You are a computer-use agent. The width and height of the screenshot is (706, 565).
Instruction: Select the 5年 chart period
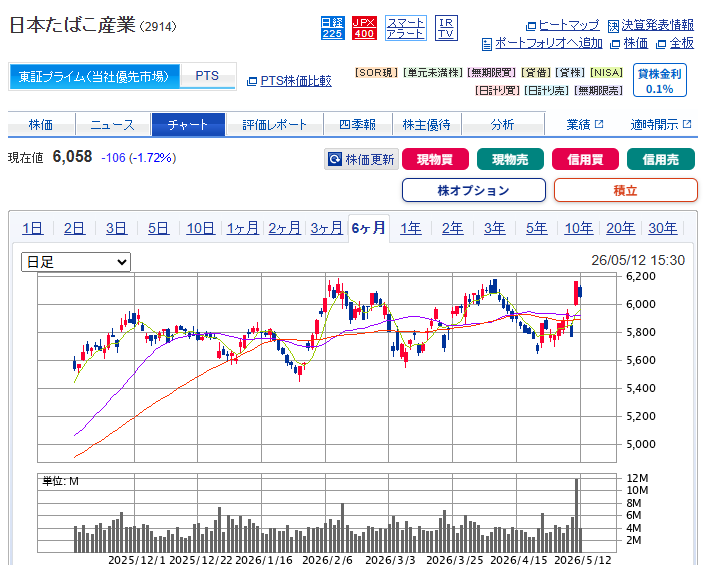pos(537,228)
